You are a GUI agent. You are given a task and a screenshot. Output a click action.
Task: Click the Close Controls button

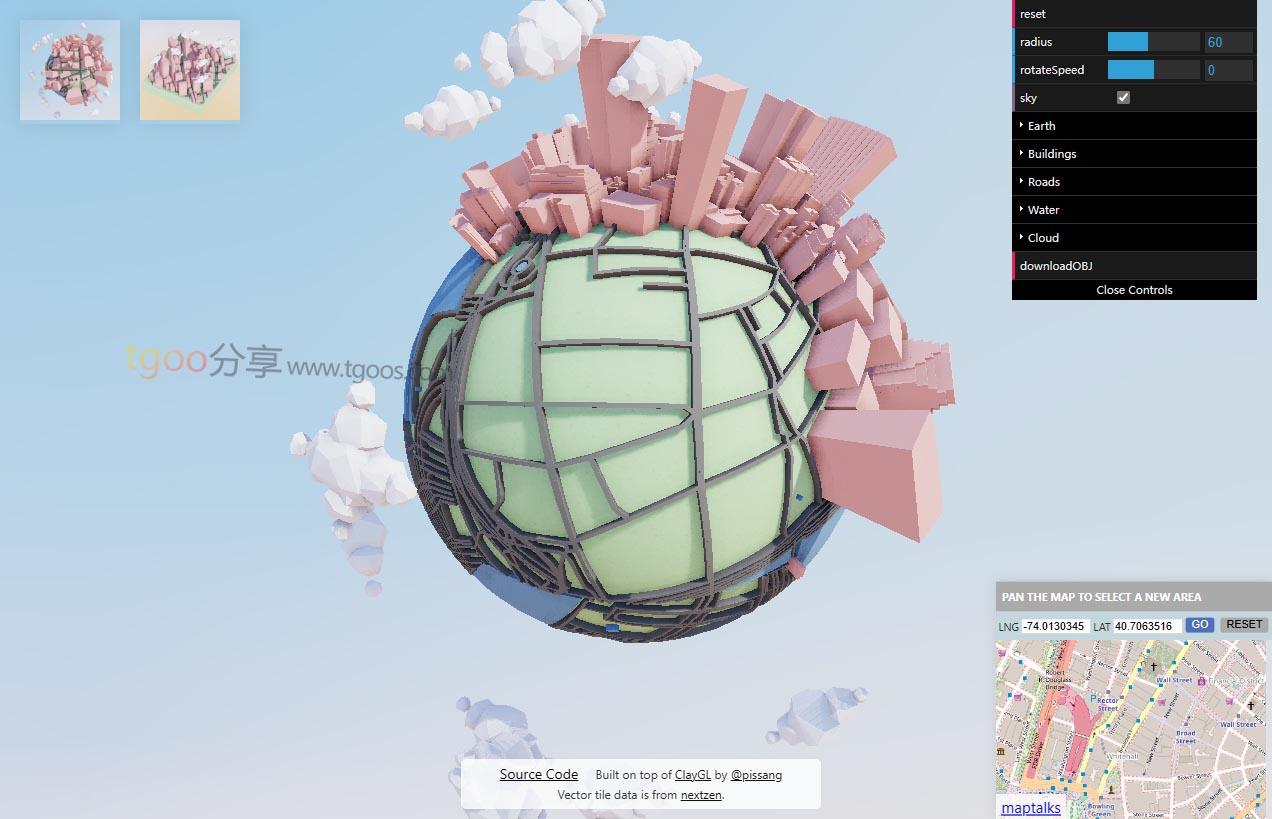(1134, 290)
